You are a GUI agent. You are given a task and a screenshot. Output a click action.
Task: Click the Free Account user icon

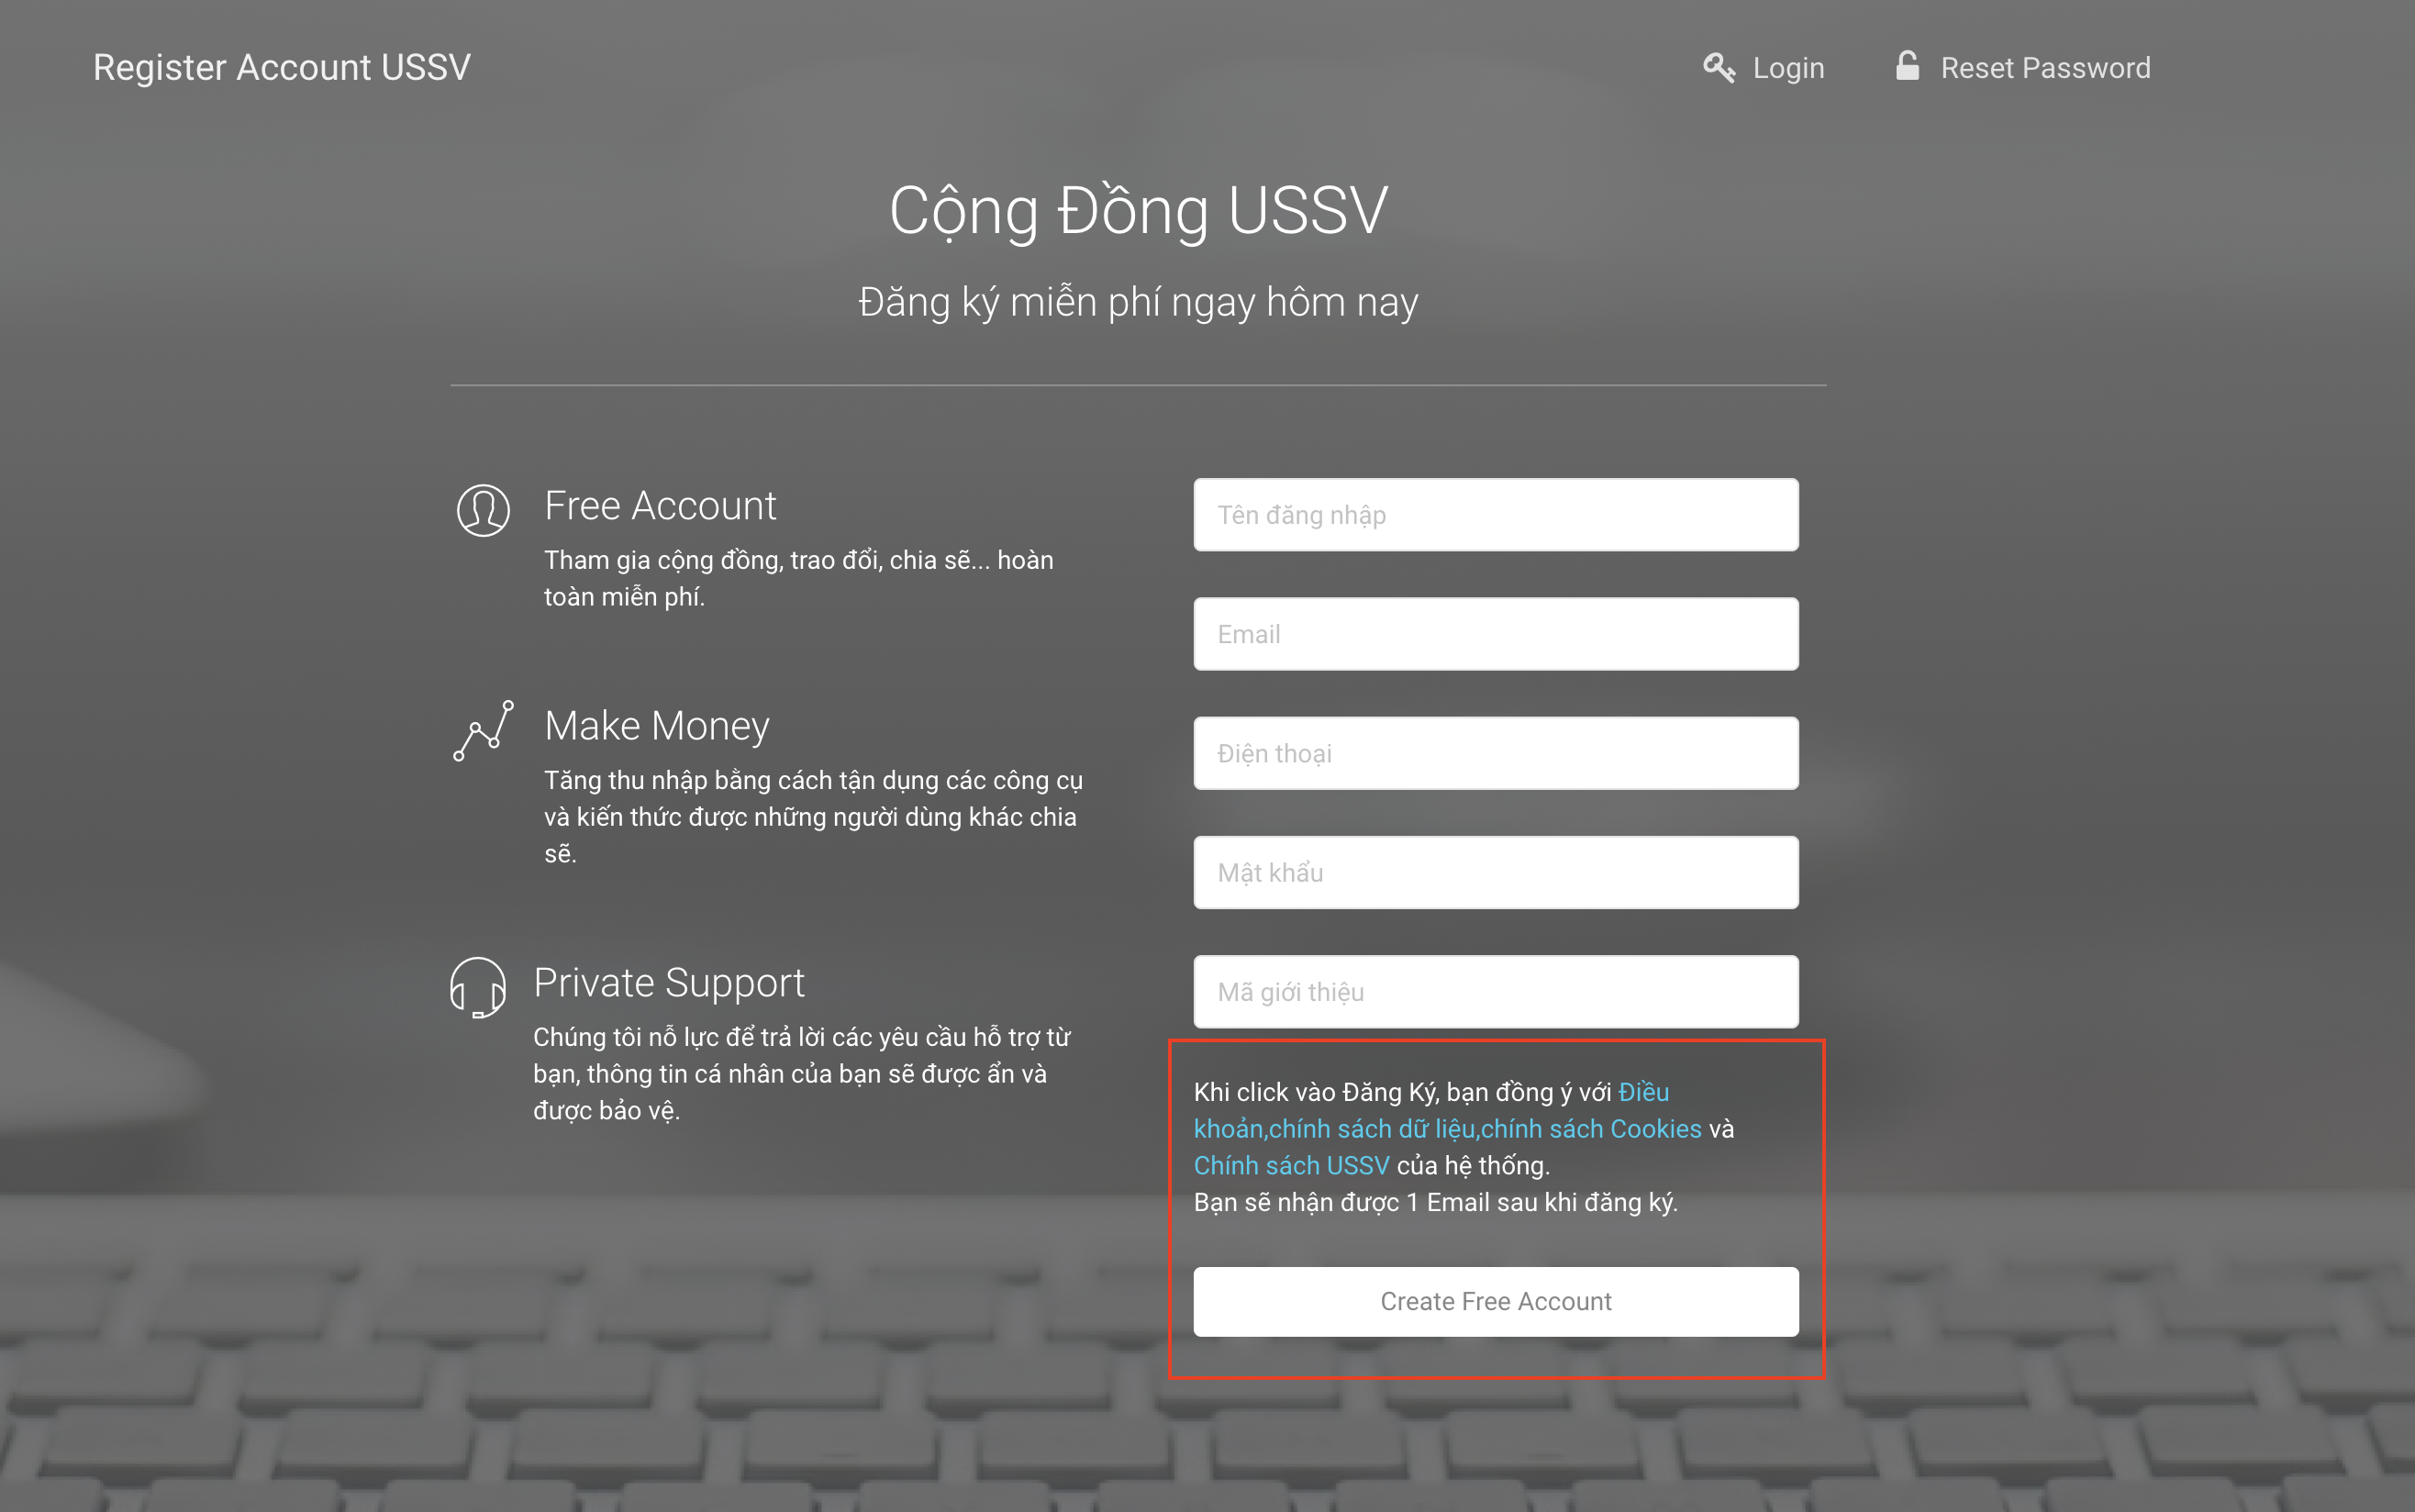(x=483, y=510)
